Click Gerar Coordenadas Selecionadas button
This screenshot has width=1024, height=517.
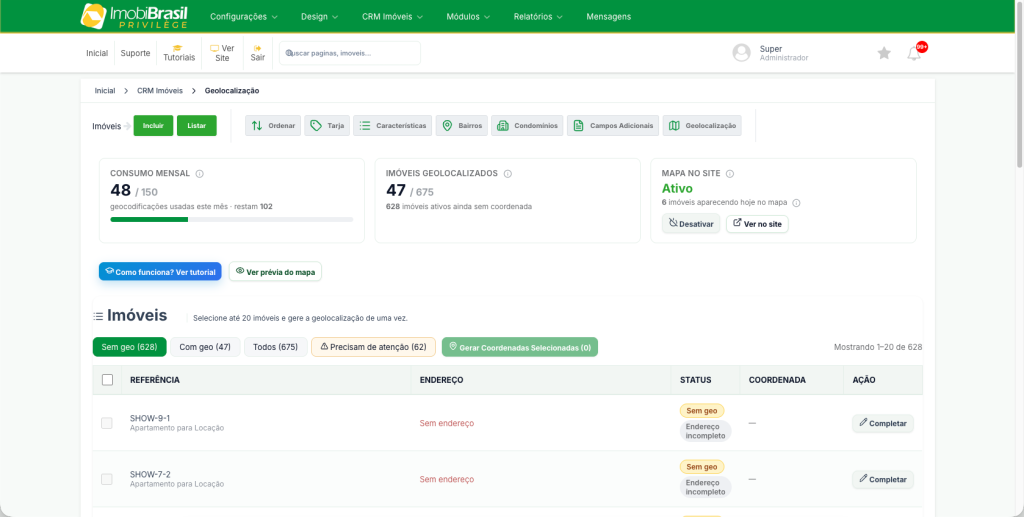point(520,347)
